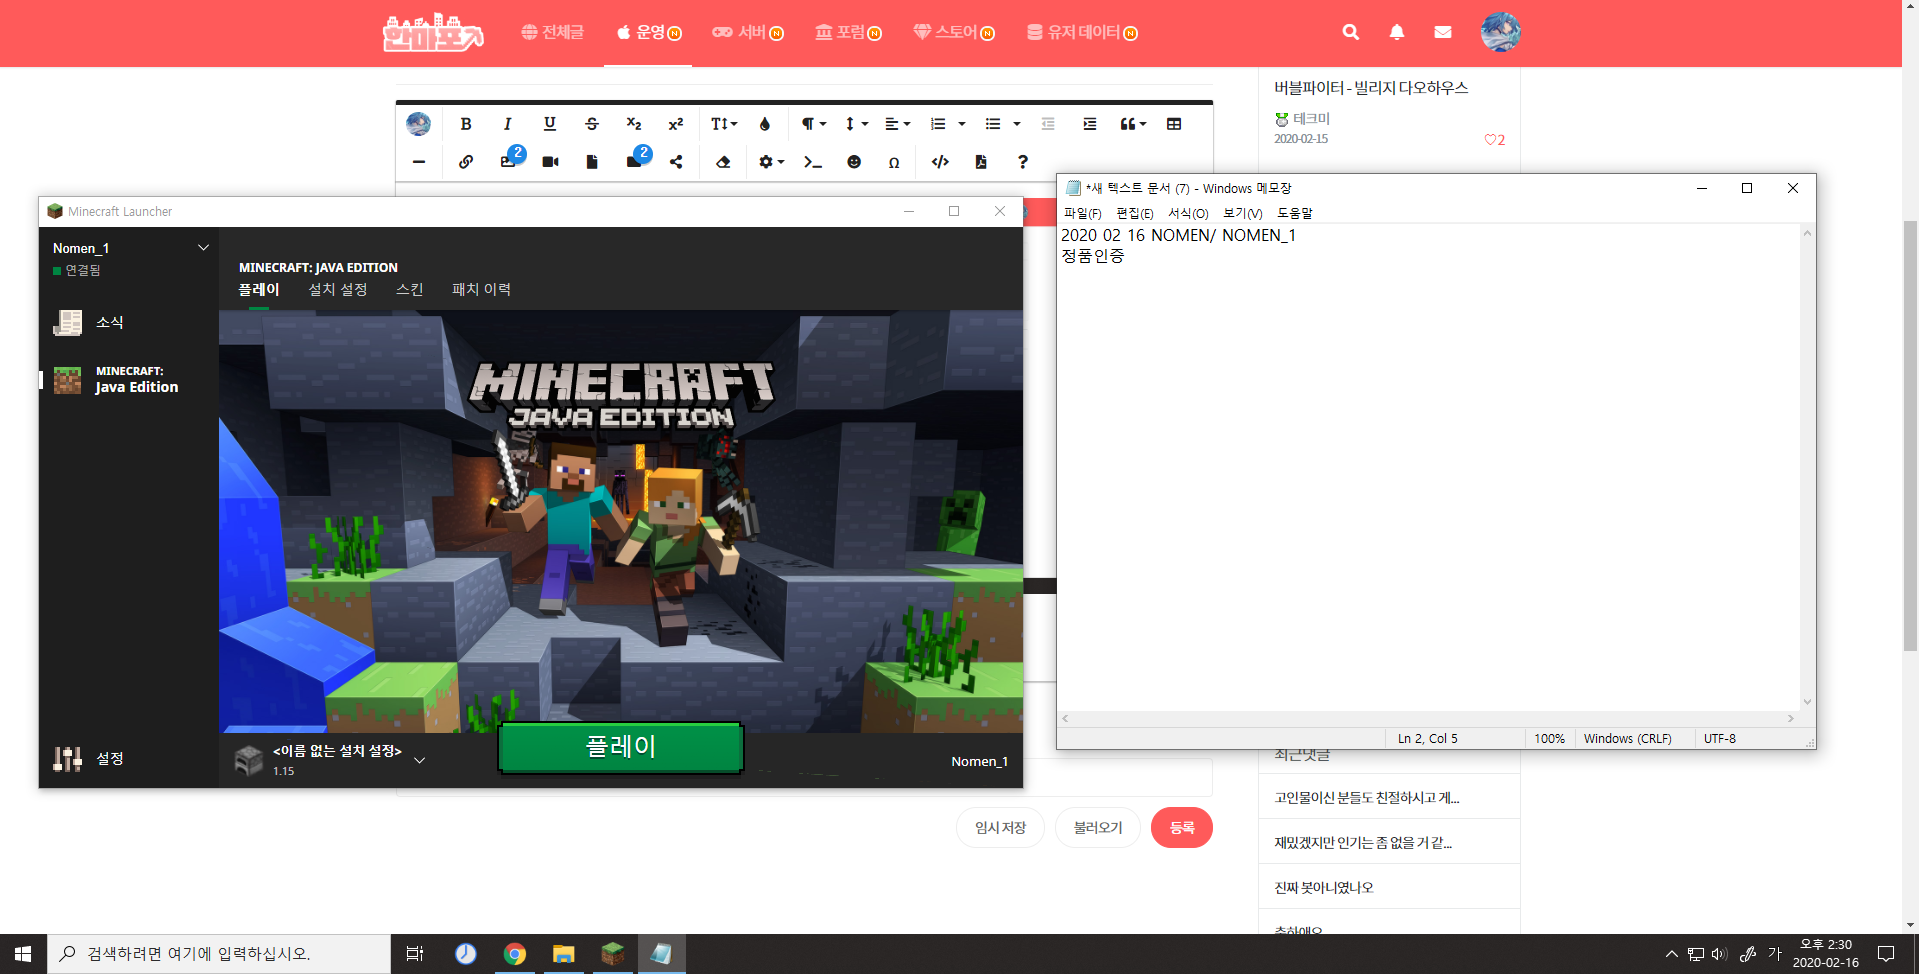Open 파일(F) menu in Notepad
This screenshot has width=1919, height=974.
[x=1082, y=213]
